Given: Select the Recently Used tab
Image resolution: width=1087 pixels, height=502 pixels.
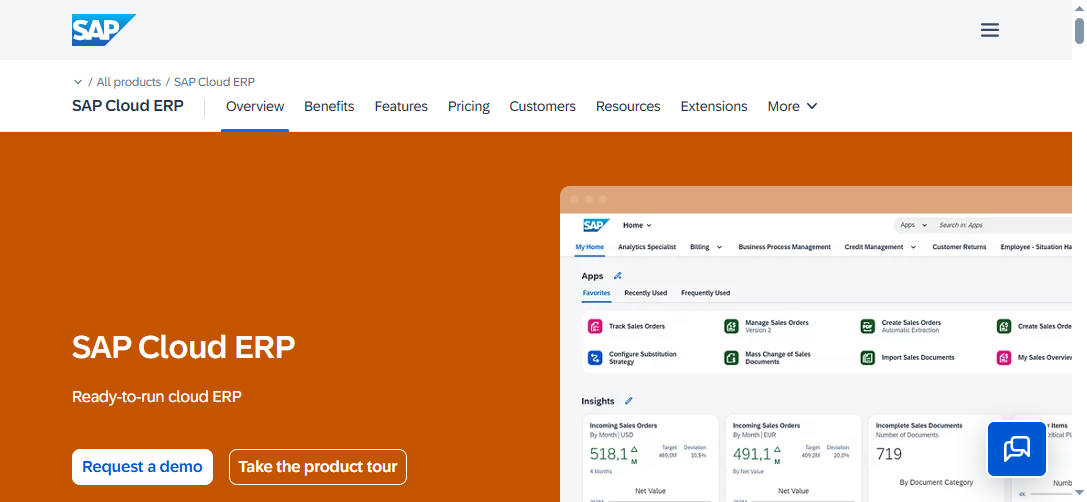Looking at the screenshot, I should pyautogui.click(x=645, y=293).
